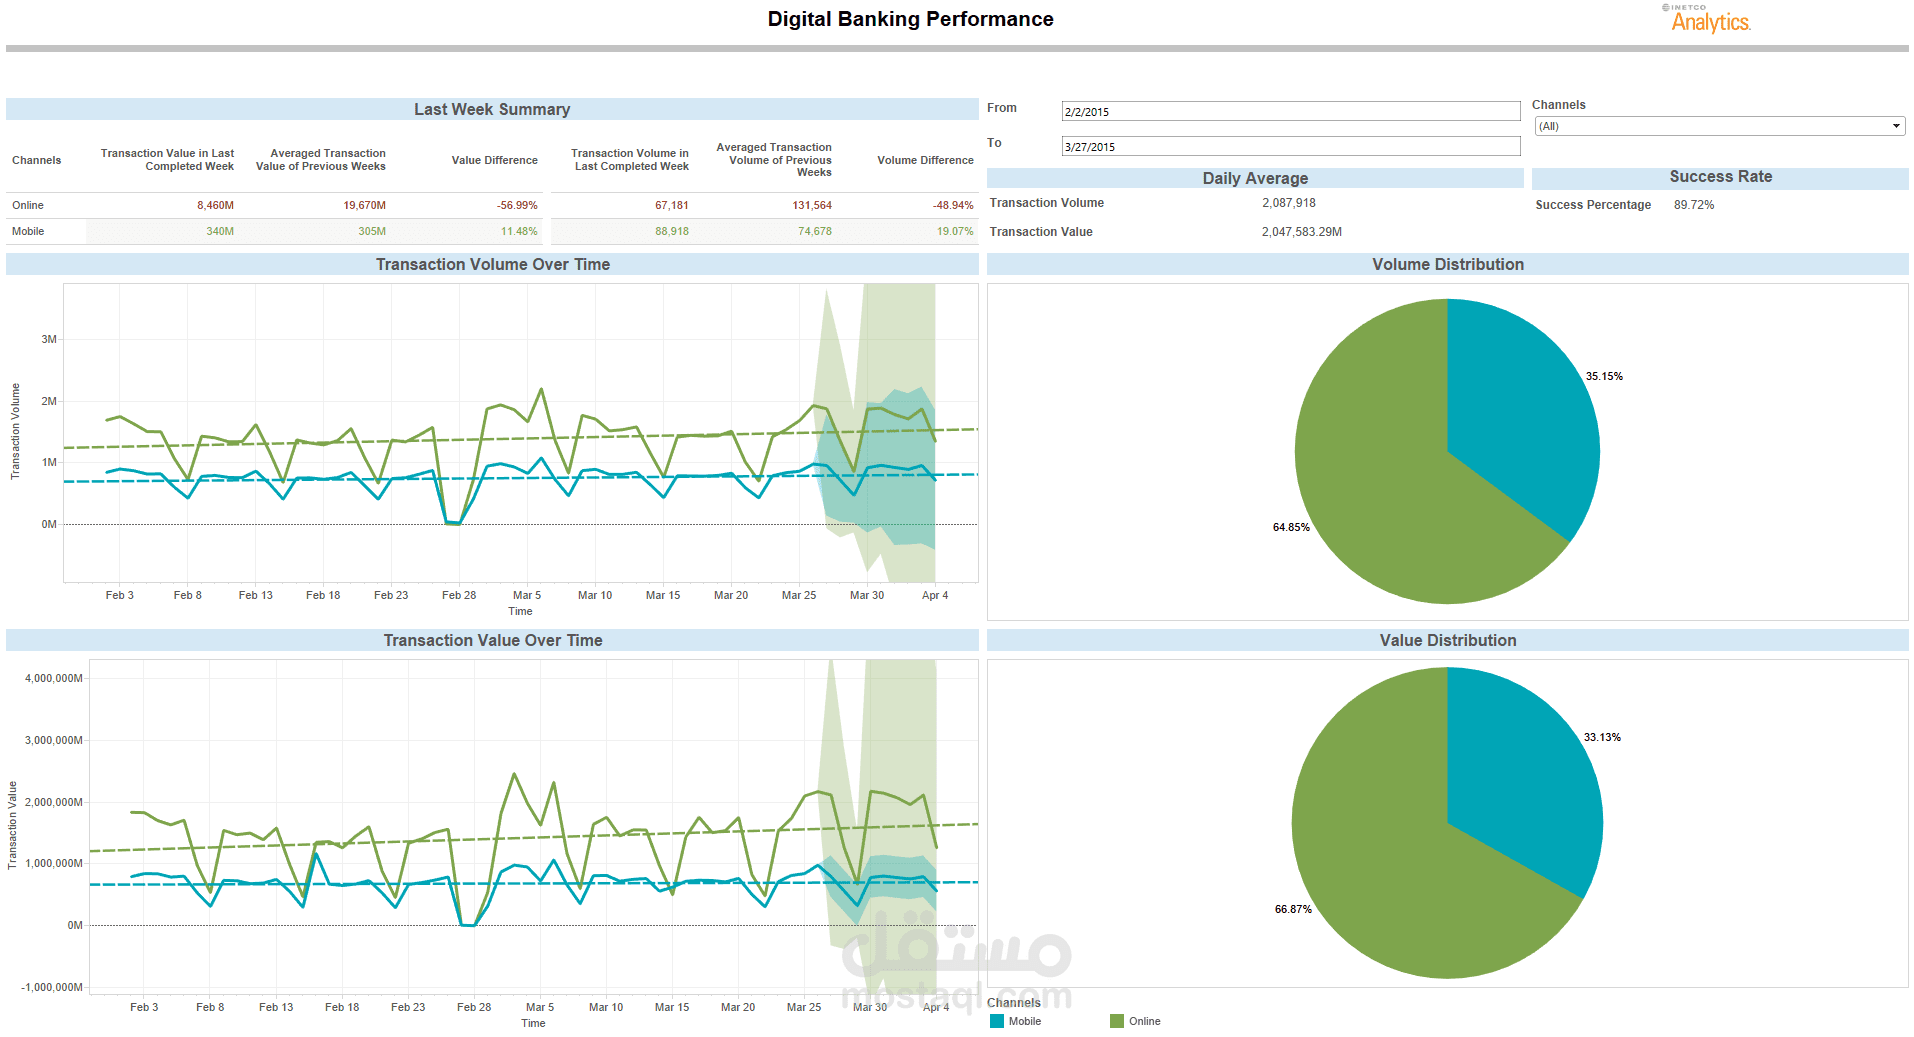
Task: Click the Transaction Volume Over Time header
Action: pyautogui.click(x=492, y=264)
